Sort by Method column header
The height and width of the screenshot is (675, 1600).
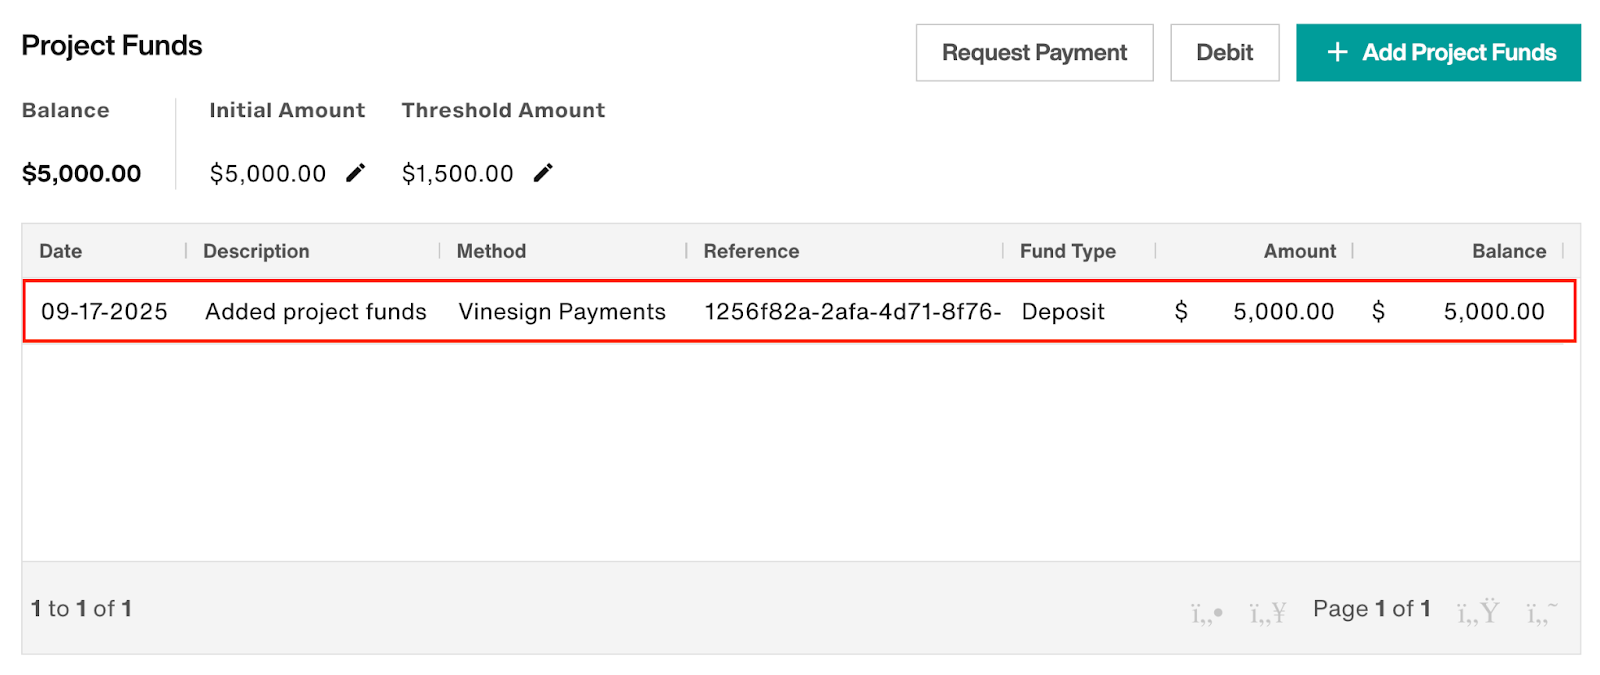click(x=491, y=251)
